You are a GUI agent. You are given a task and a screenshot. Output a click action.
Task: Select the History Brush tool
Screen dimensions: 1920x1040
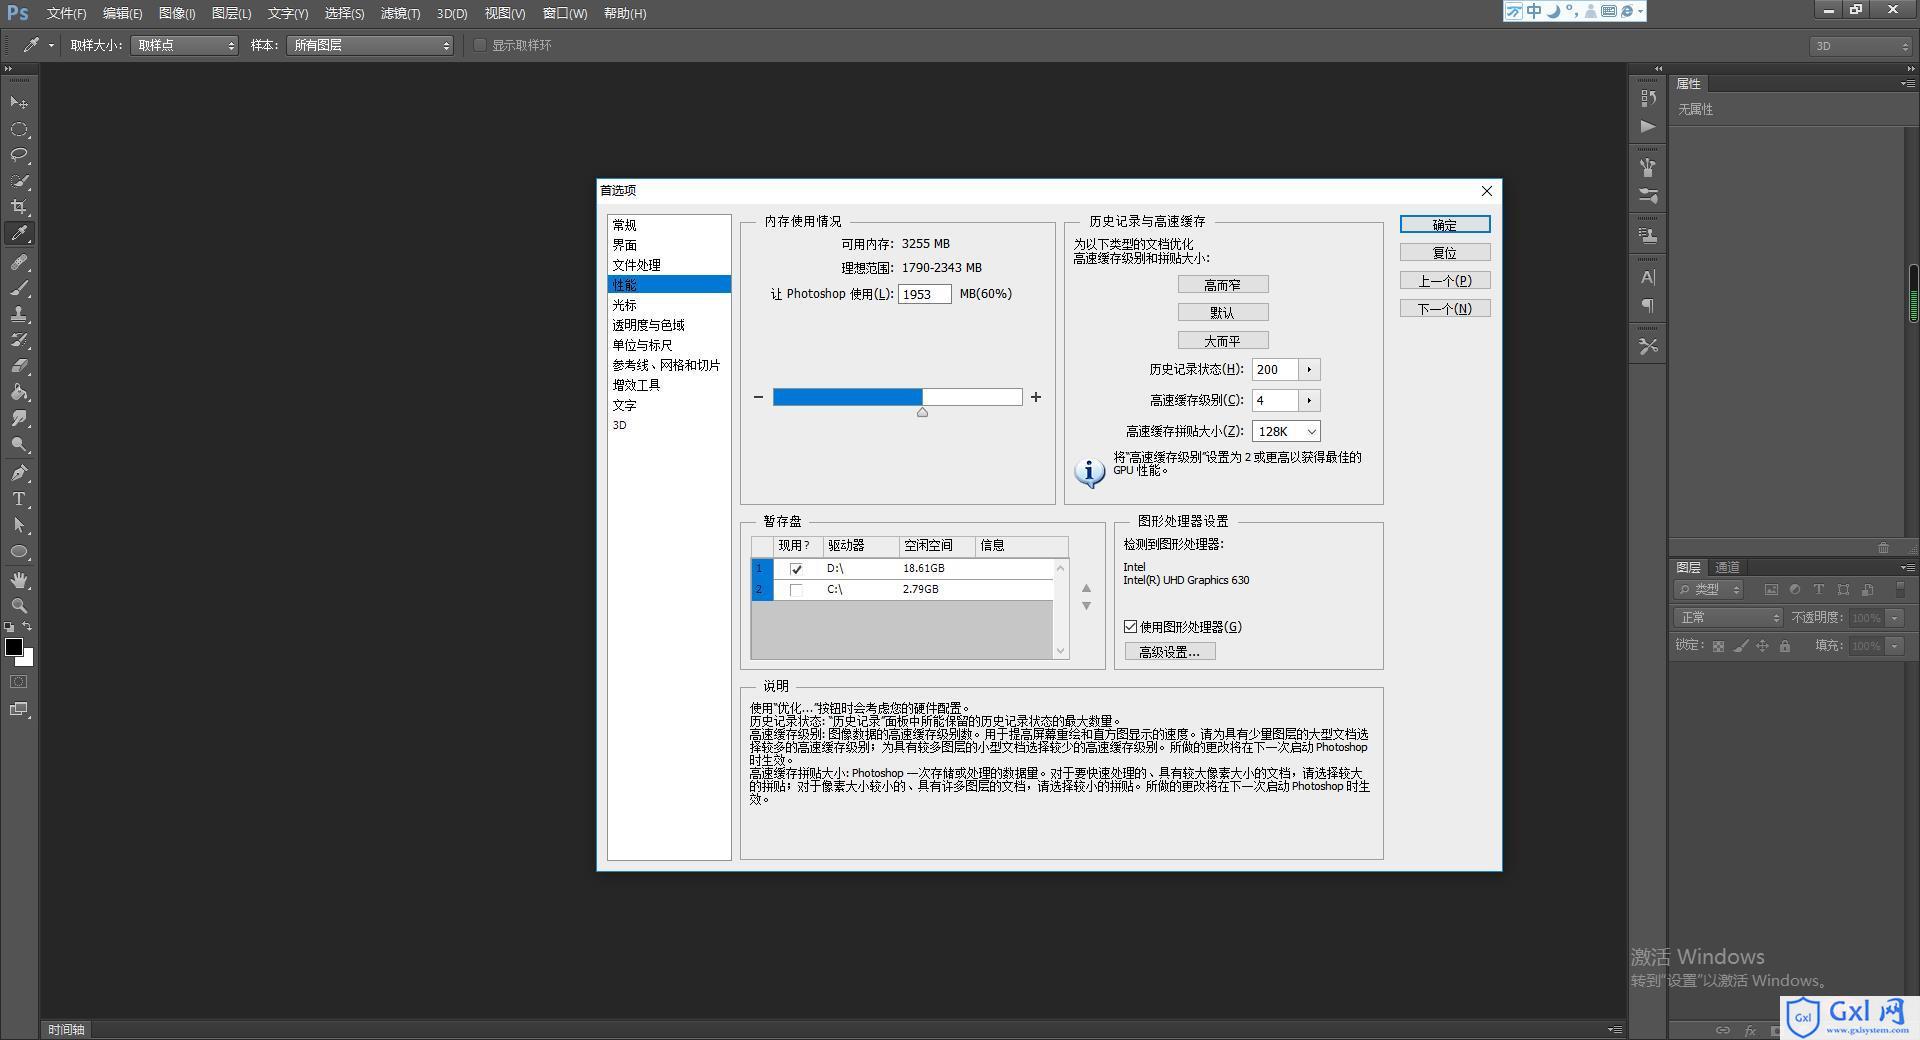click(x=19, y=340)
